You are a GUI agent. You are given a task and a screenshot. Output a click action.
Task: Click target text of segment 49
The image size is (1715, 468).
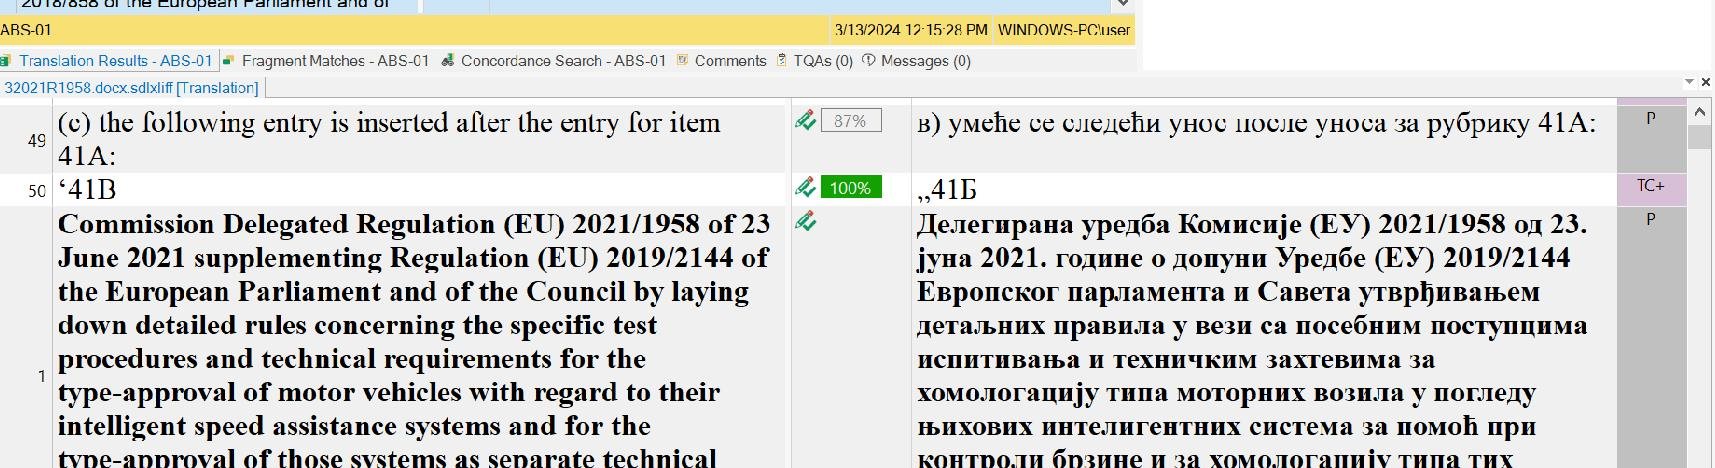[1256, 123]
